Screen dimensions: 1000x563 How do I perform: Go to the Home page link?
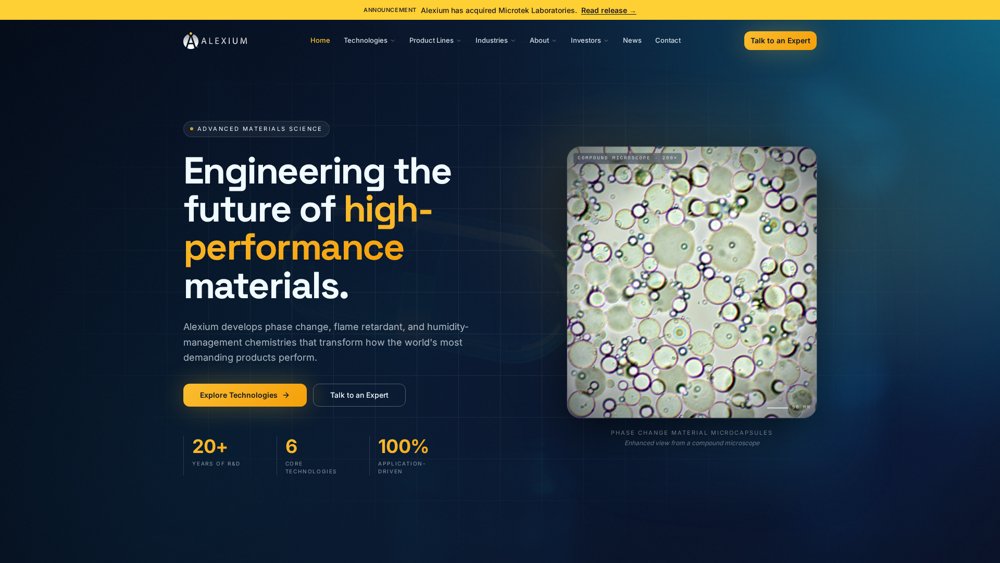[320, 40]
